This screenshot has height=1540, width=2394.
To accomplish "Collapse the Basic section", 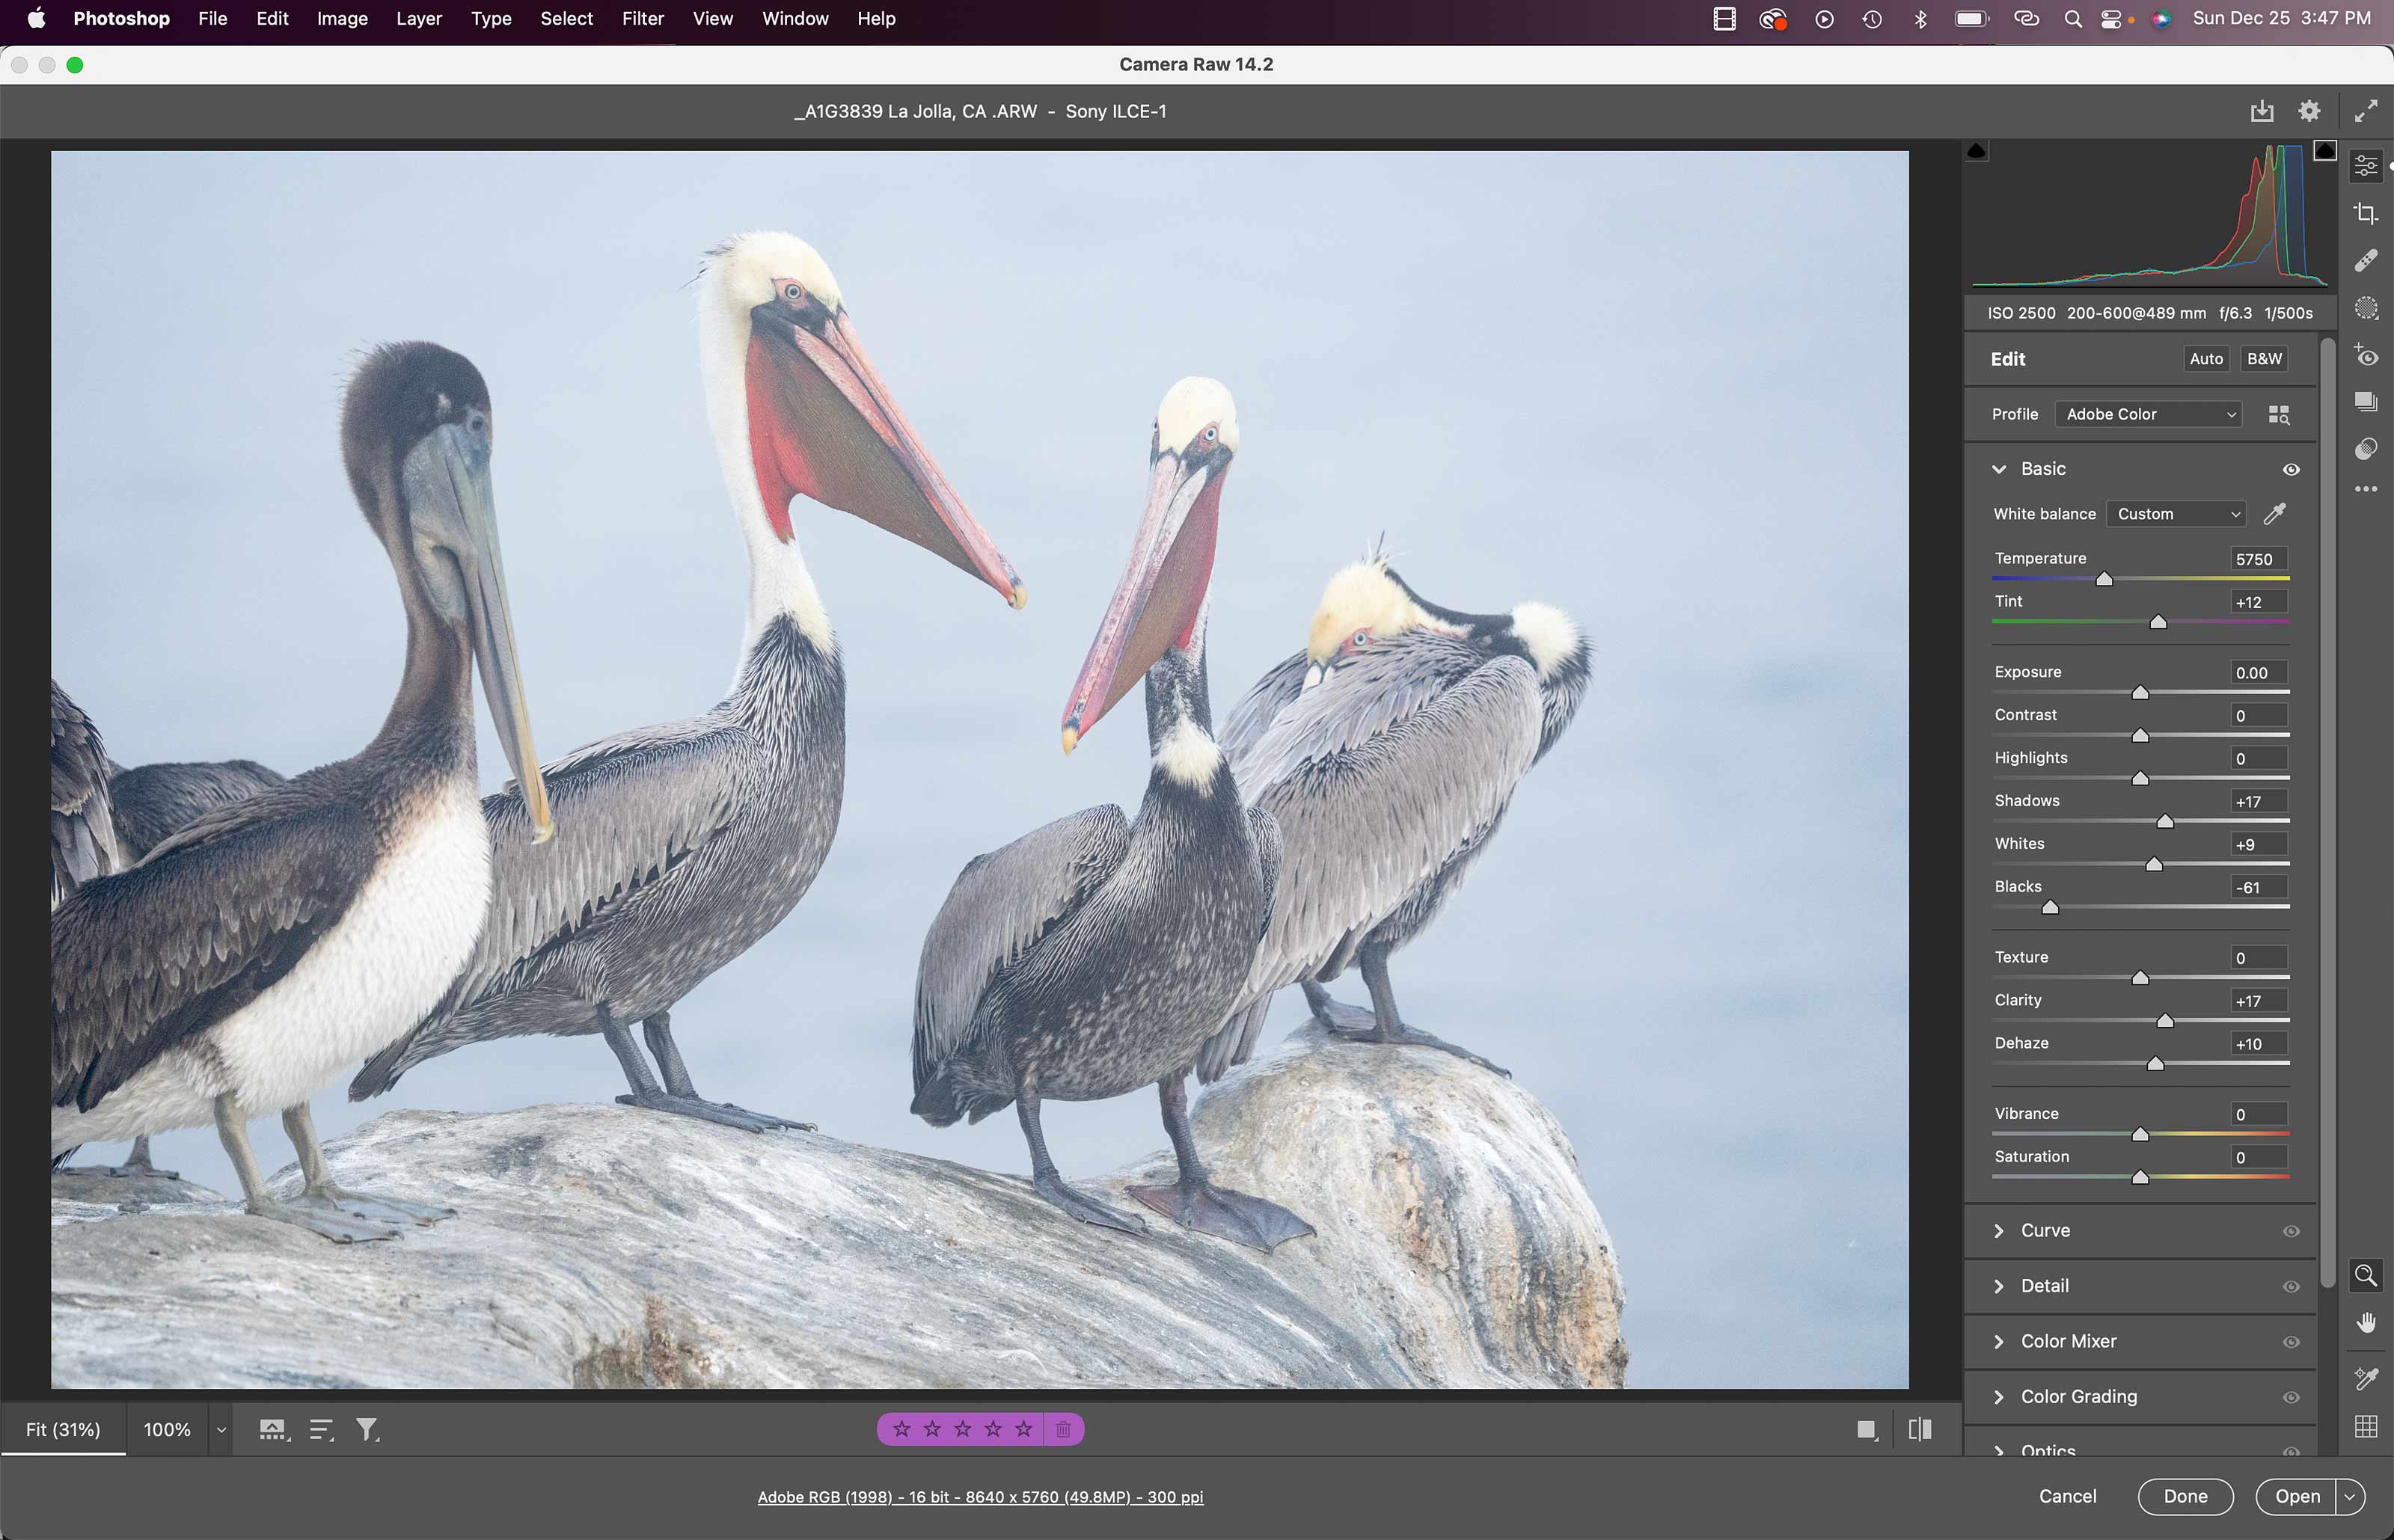I will pos(1998,469).
